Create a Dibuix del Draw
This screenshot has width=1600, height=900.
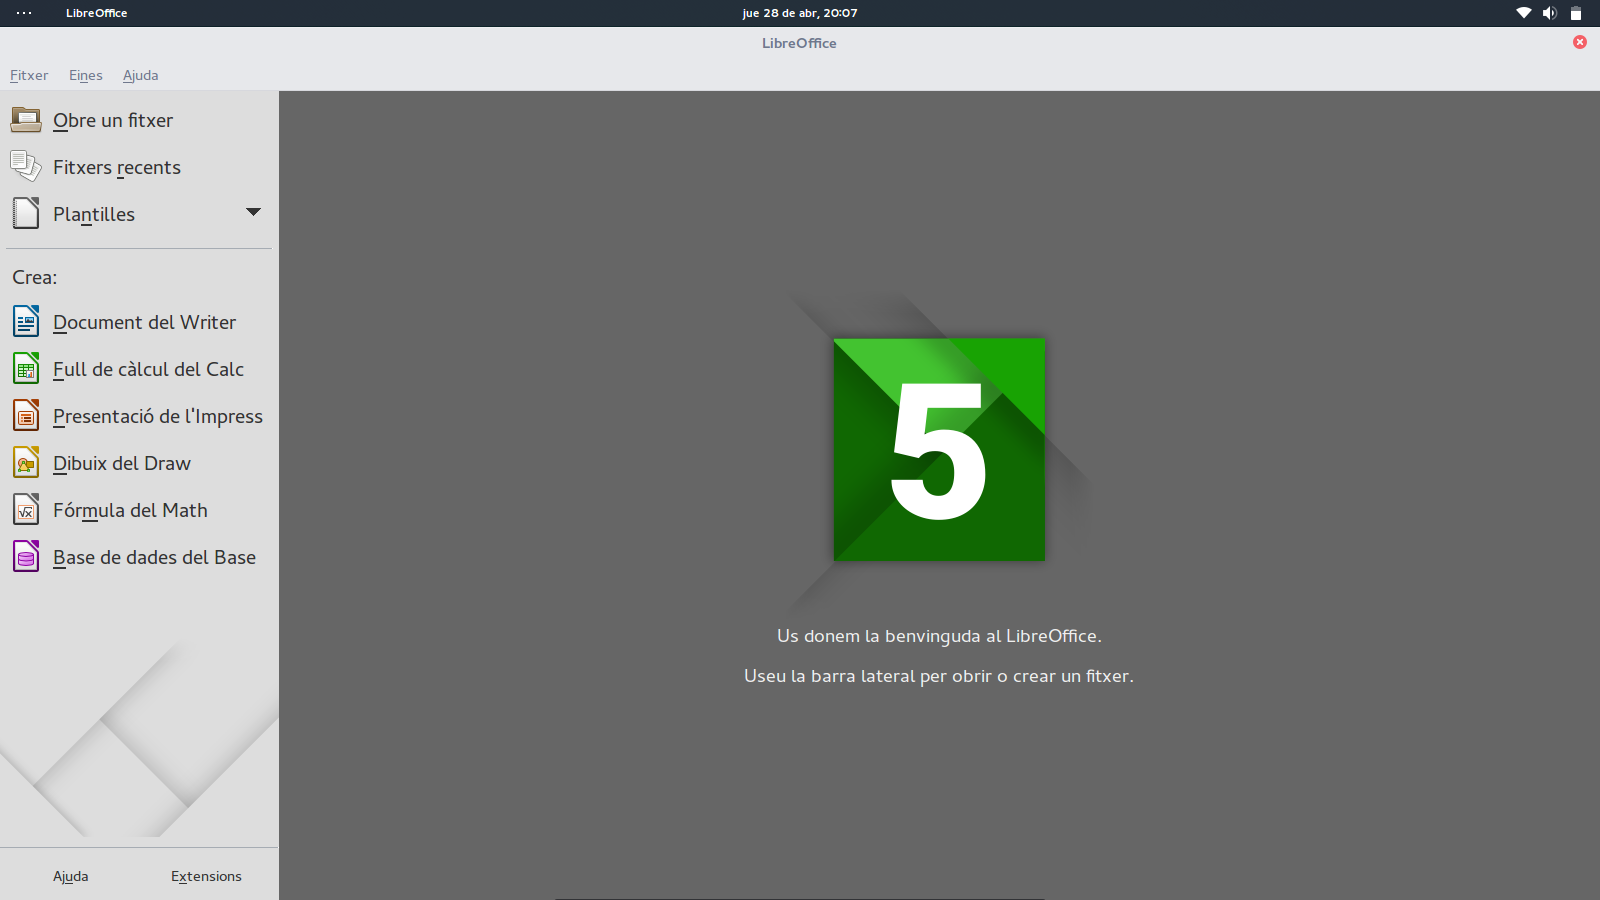click(x=122, y=463)
